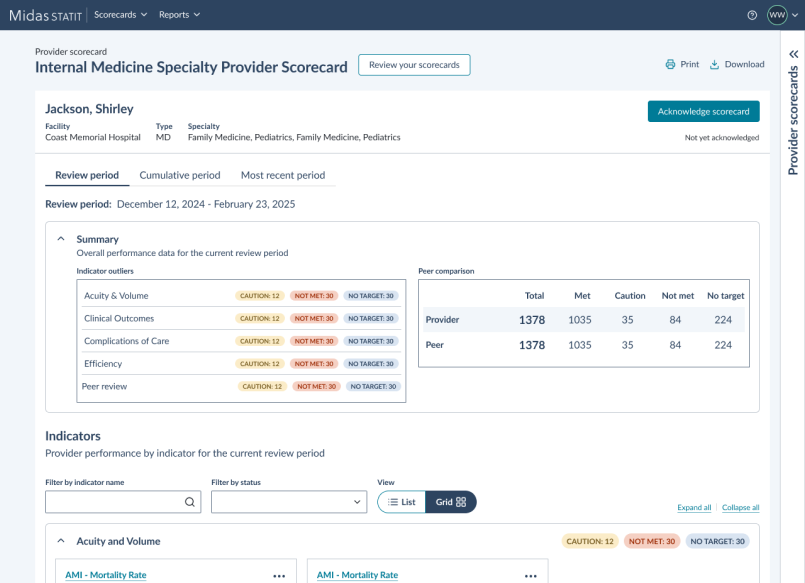Viewport: 805px width, 583px height.
Task: Open the second AMI - Mortality Rate link
Action: tap(357, 575)
